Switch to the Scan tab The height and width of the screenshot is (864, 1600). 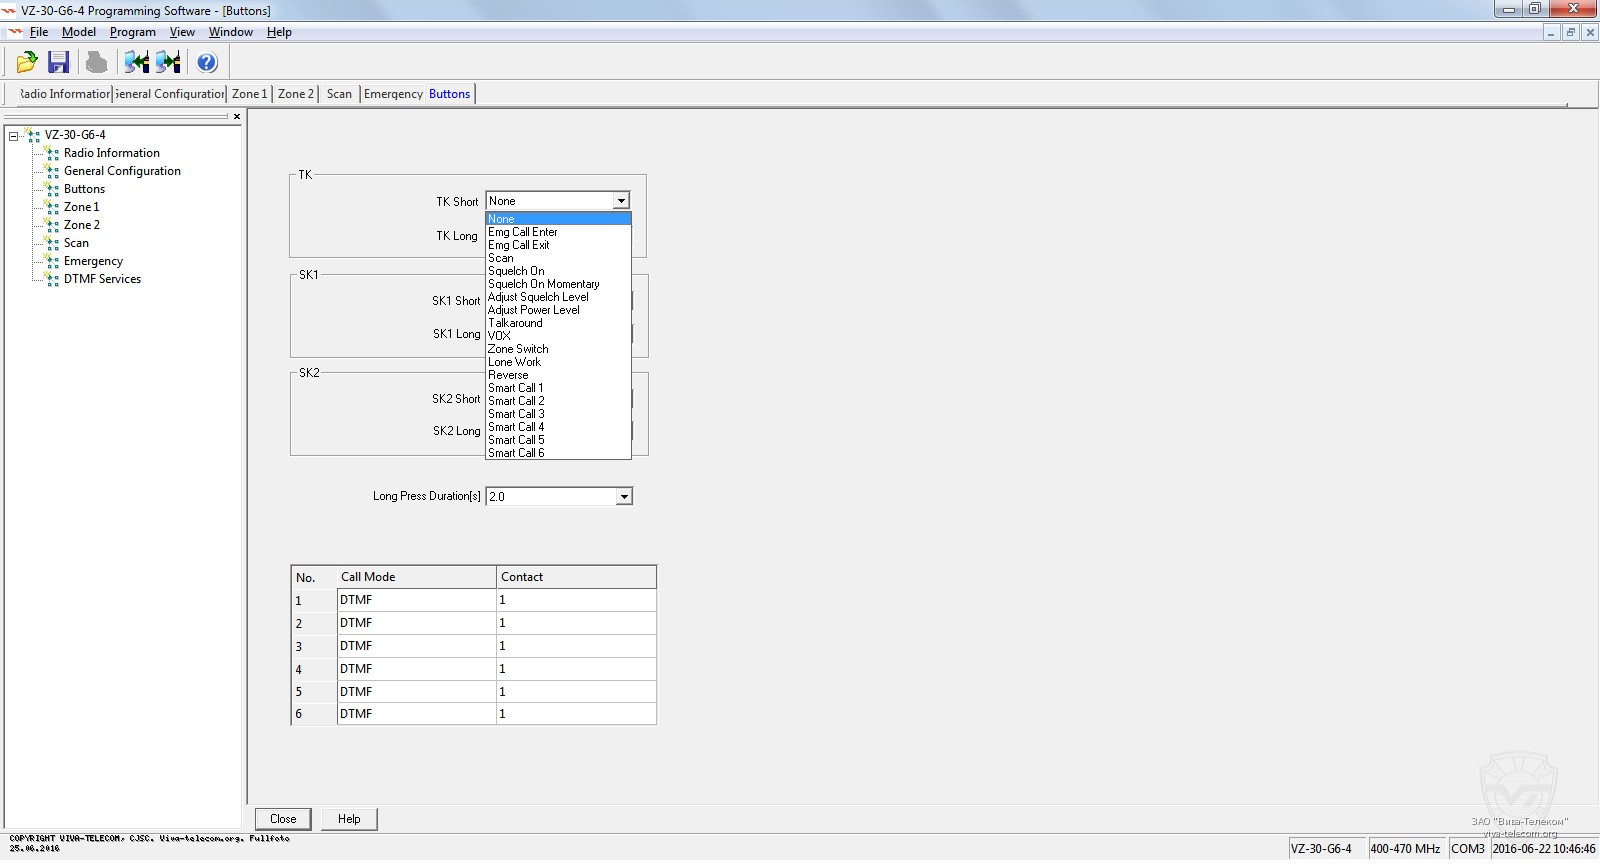(x=339, y=94)
